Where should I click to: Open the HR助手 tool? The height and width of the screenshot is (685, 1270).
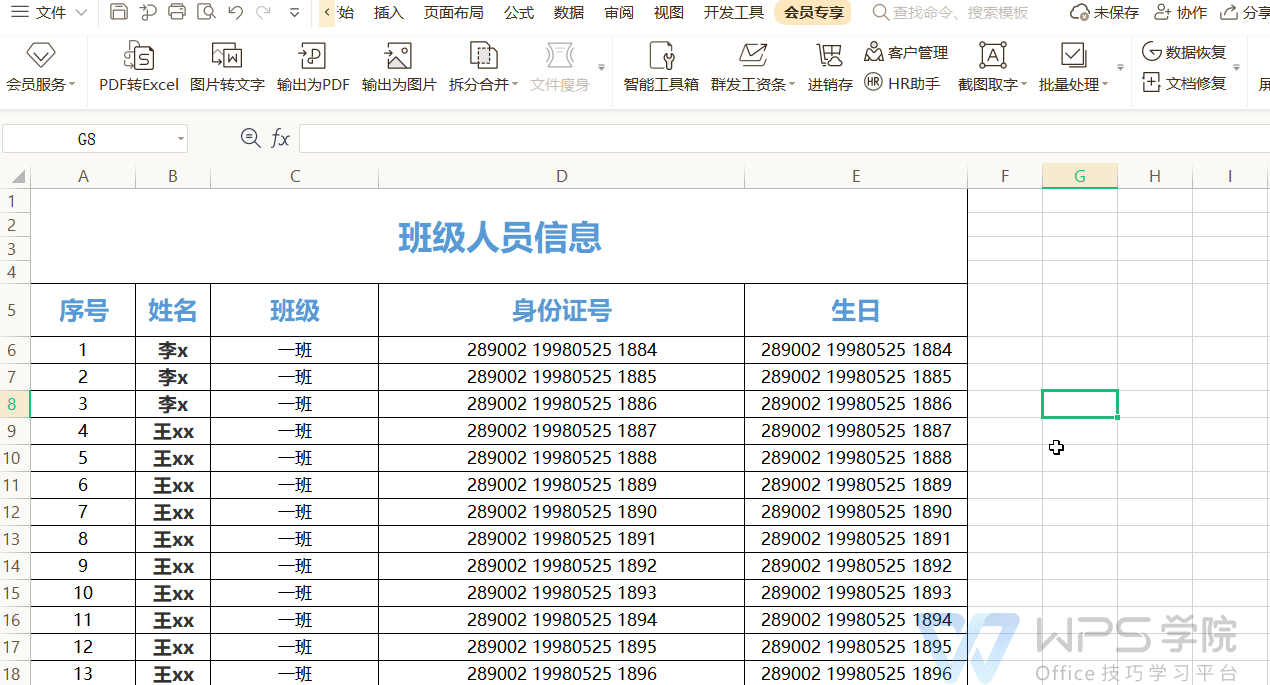click(x=902, y=83)
